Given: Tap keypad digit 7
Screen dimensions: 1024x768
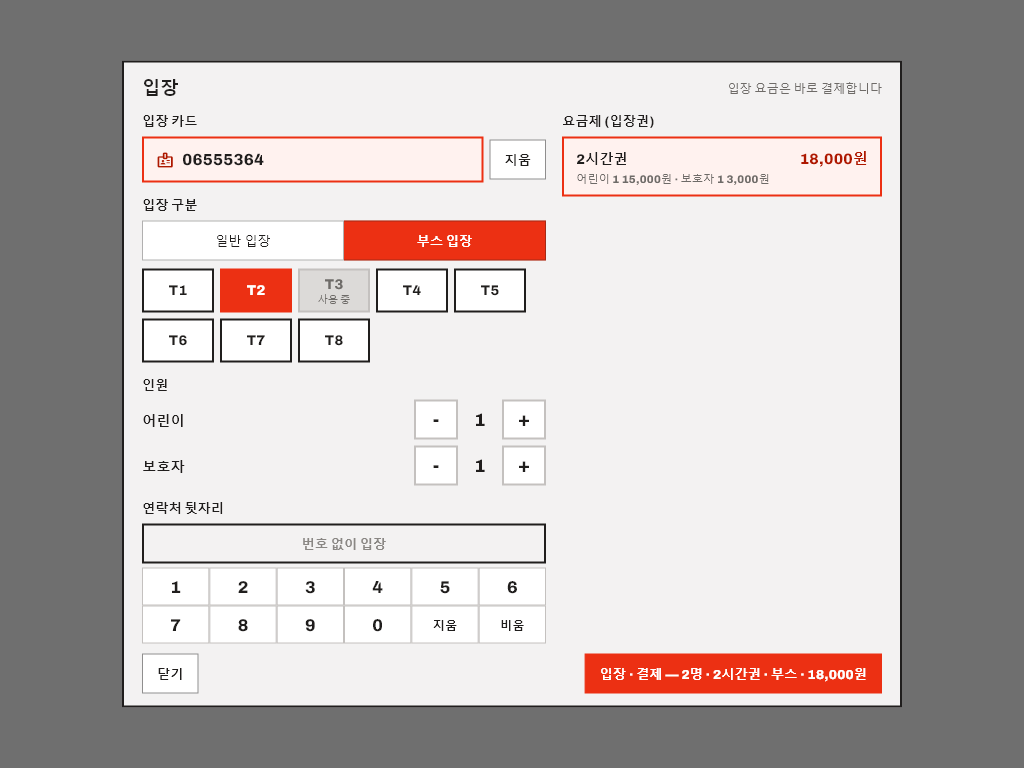Looking at the screenshot, I should click(x=176, y=625).
